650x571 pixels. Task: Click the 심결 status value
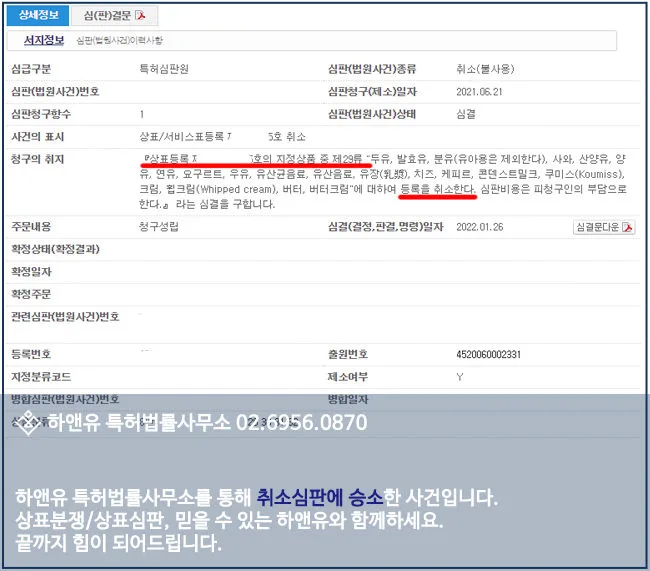click(466, 114)
